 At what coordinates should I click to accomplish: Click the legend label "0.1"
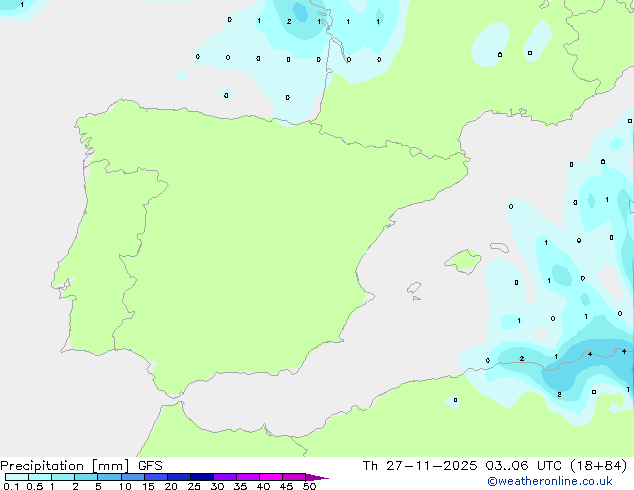click(x=11, y=486)
